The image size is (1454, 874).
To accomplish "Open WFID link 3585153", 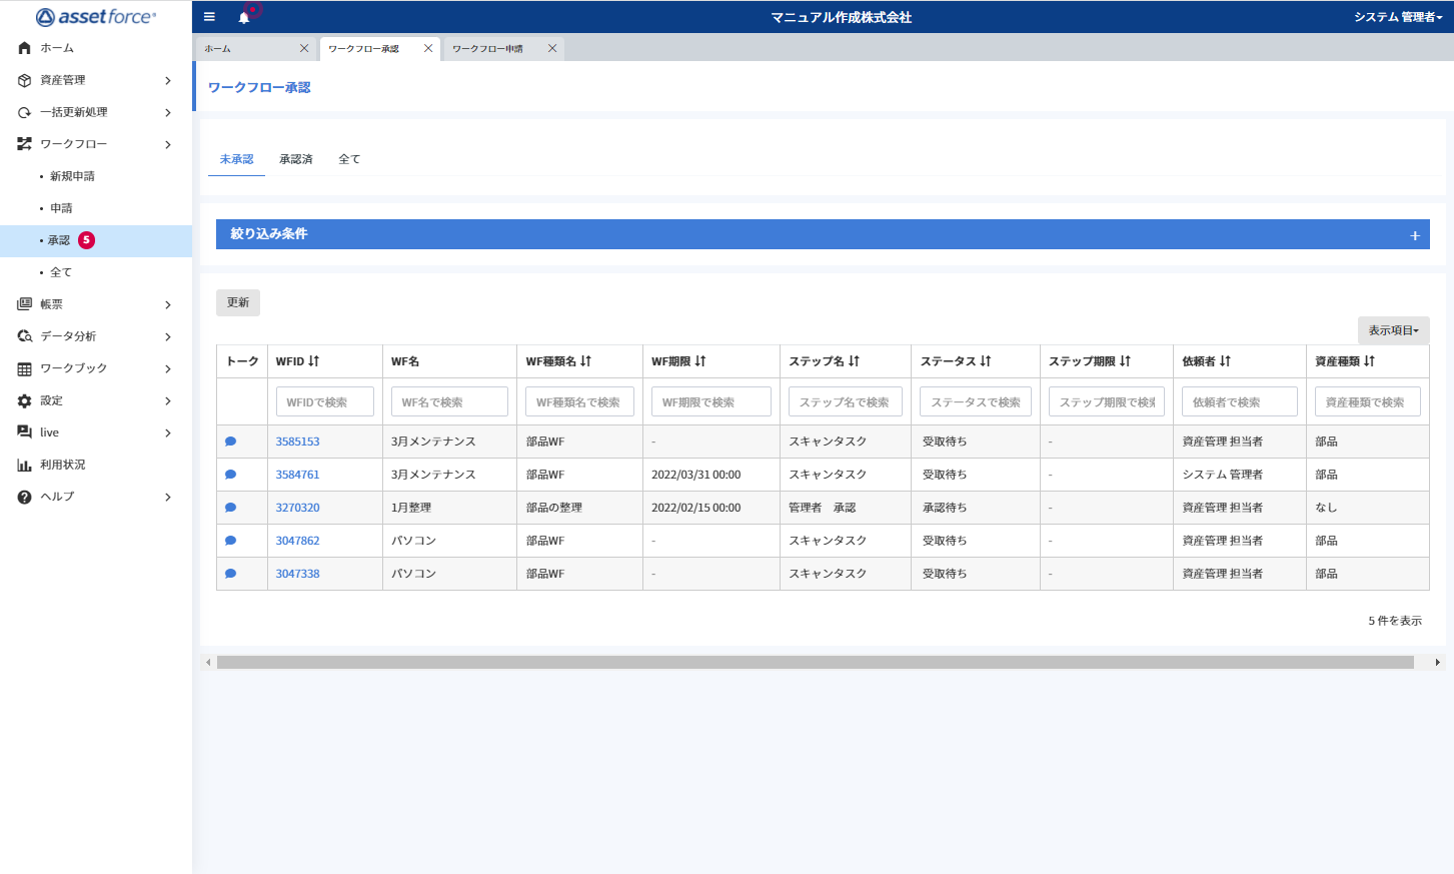I will click(298, 441).
